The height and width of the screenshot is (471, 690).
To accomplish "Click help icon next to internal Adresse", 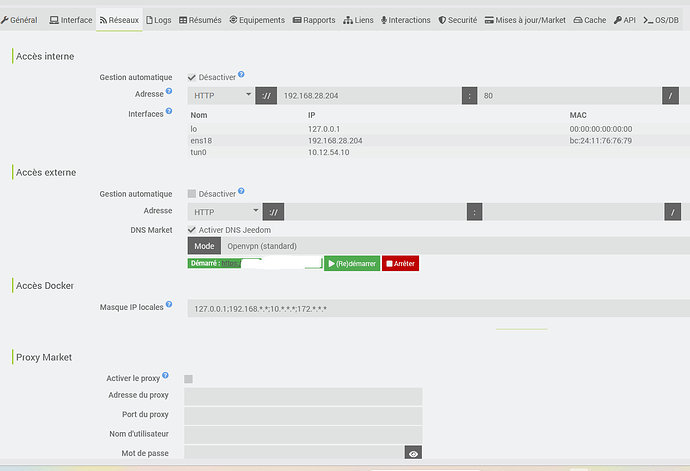I will click(x=169, y=92).
